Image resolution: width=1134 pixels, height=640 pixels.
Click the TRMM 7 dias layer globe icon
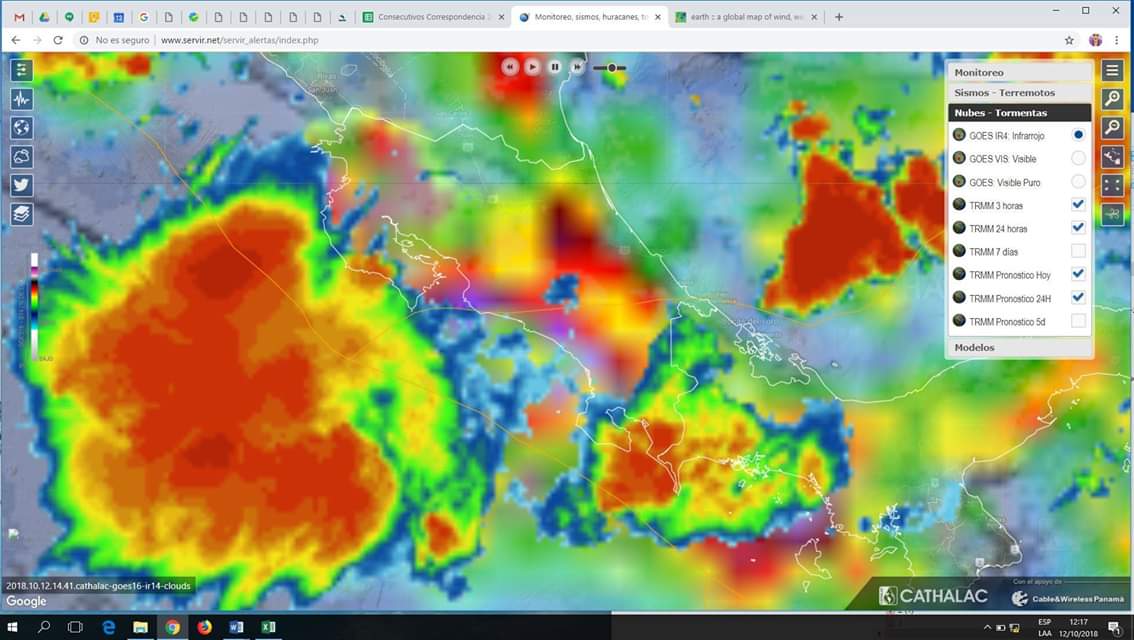959,251
